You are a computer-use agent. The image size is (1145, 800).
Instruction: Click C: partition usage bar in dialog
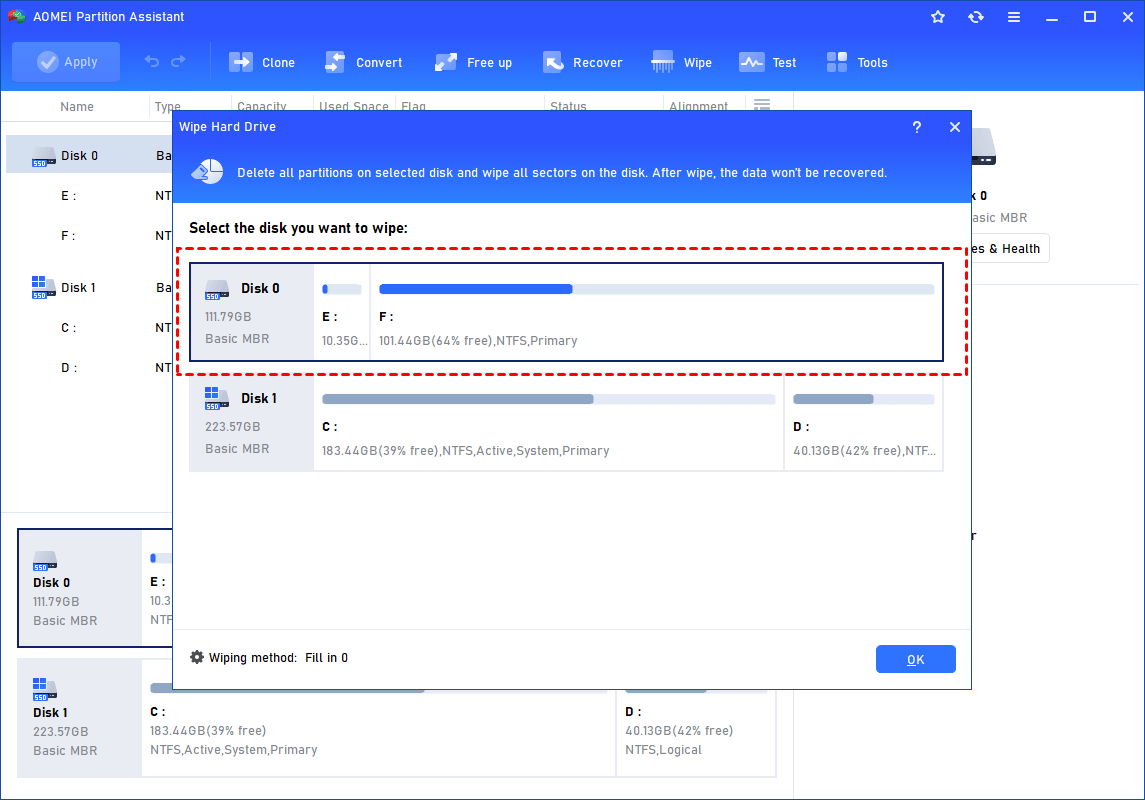pyautogui.click(x=548, y=399)
